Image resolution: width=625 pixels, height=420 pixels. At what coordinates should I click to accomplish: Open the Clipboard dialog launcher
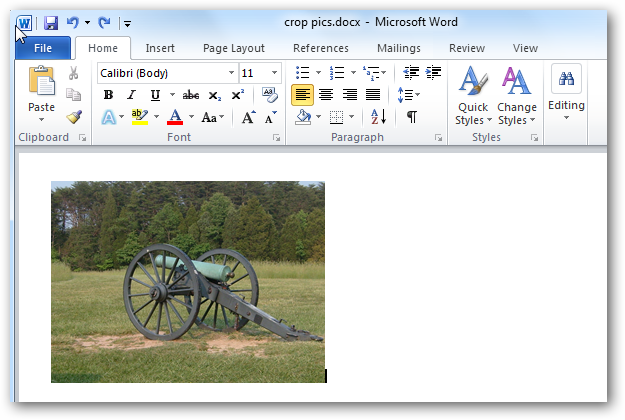click(83, 138)
